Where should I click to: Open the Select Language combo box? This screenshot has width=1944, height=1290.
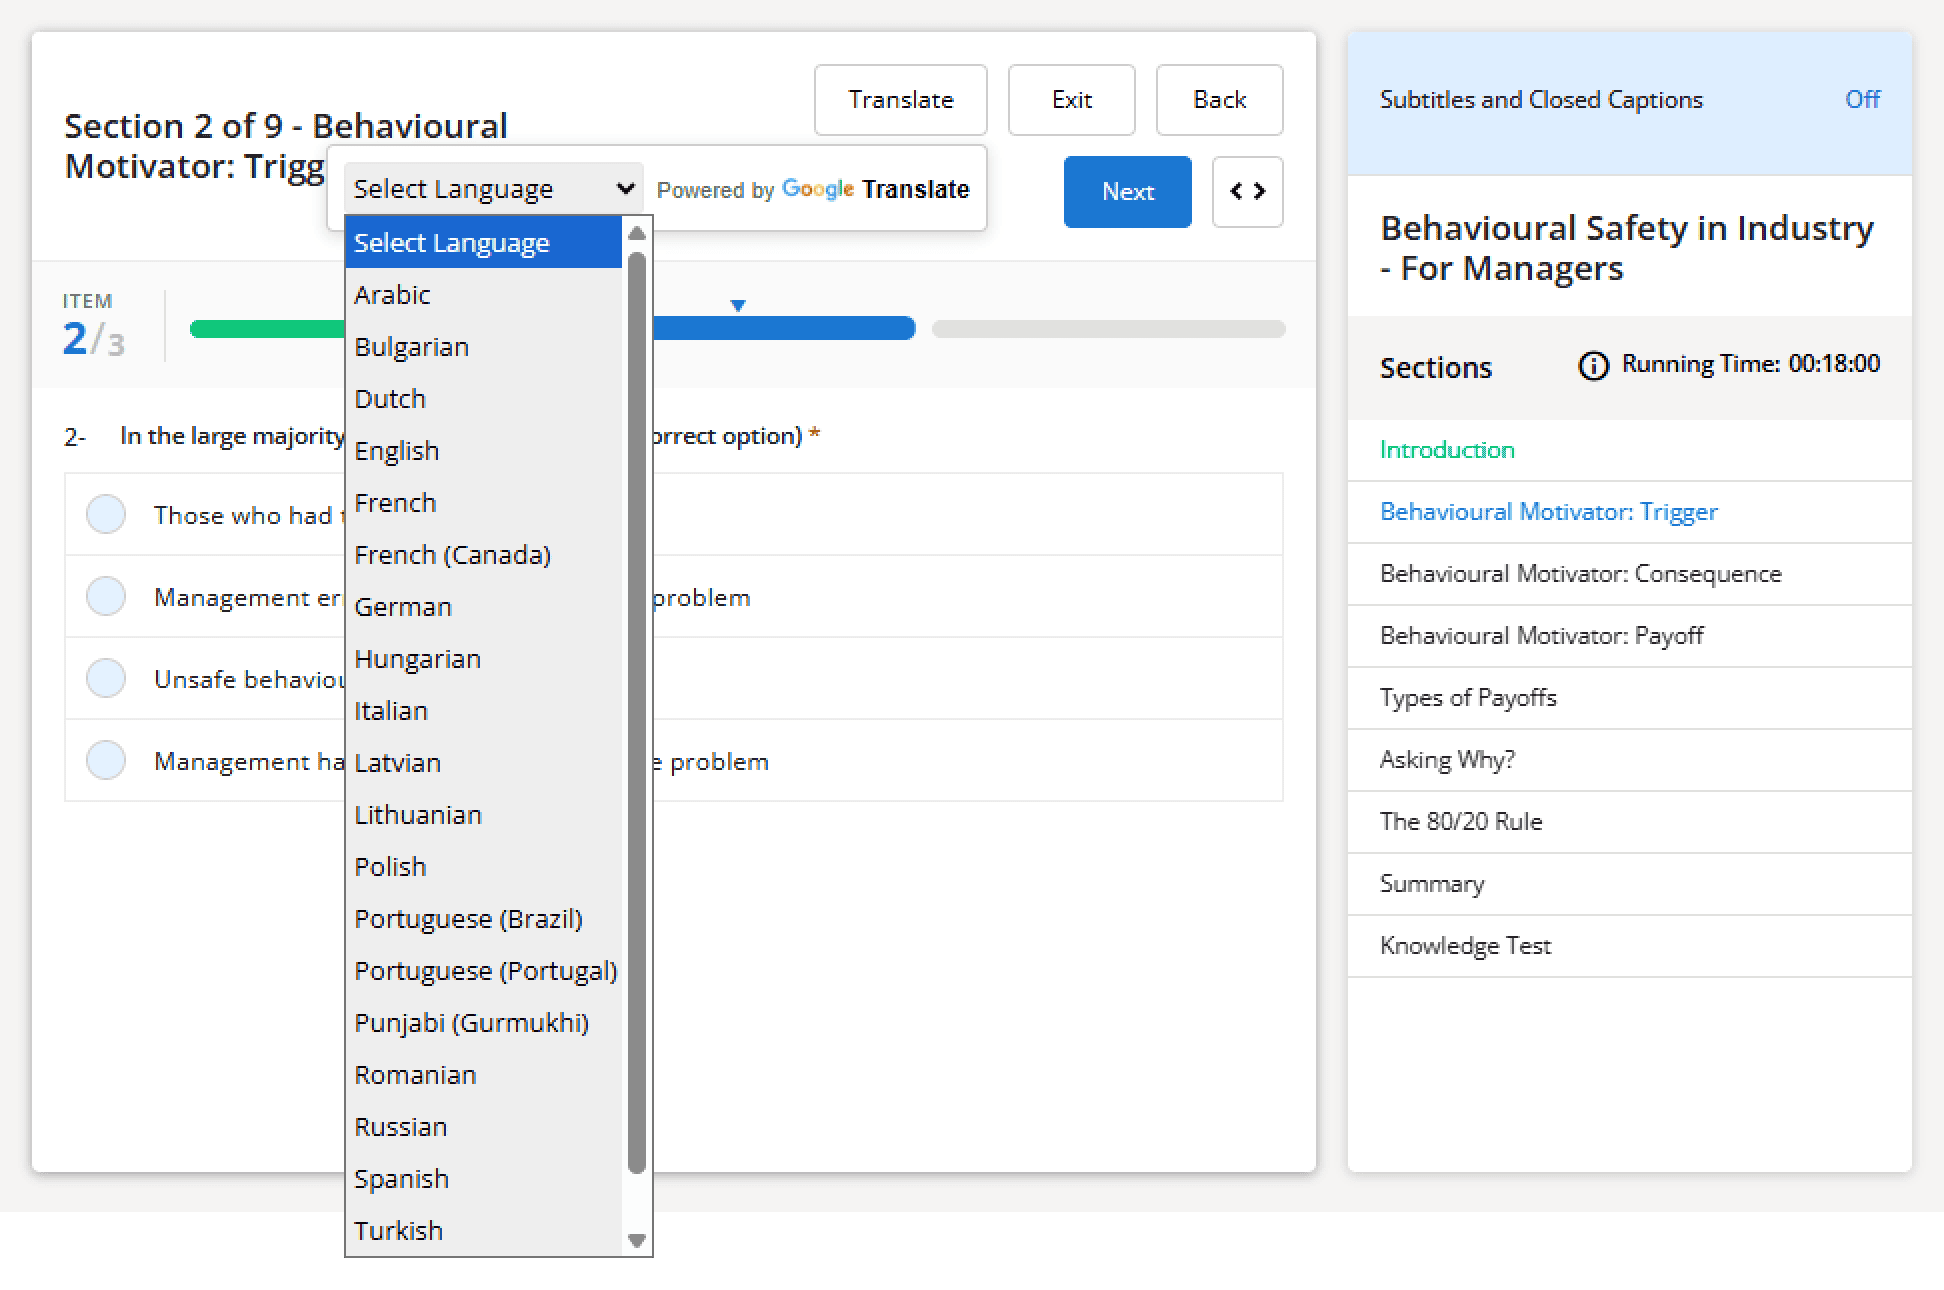click(x=493, y=188)
